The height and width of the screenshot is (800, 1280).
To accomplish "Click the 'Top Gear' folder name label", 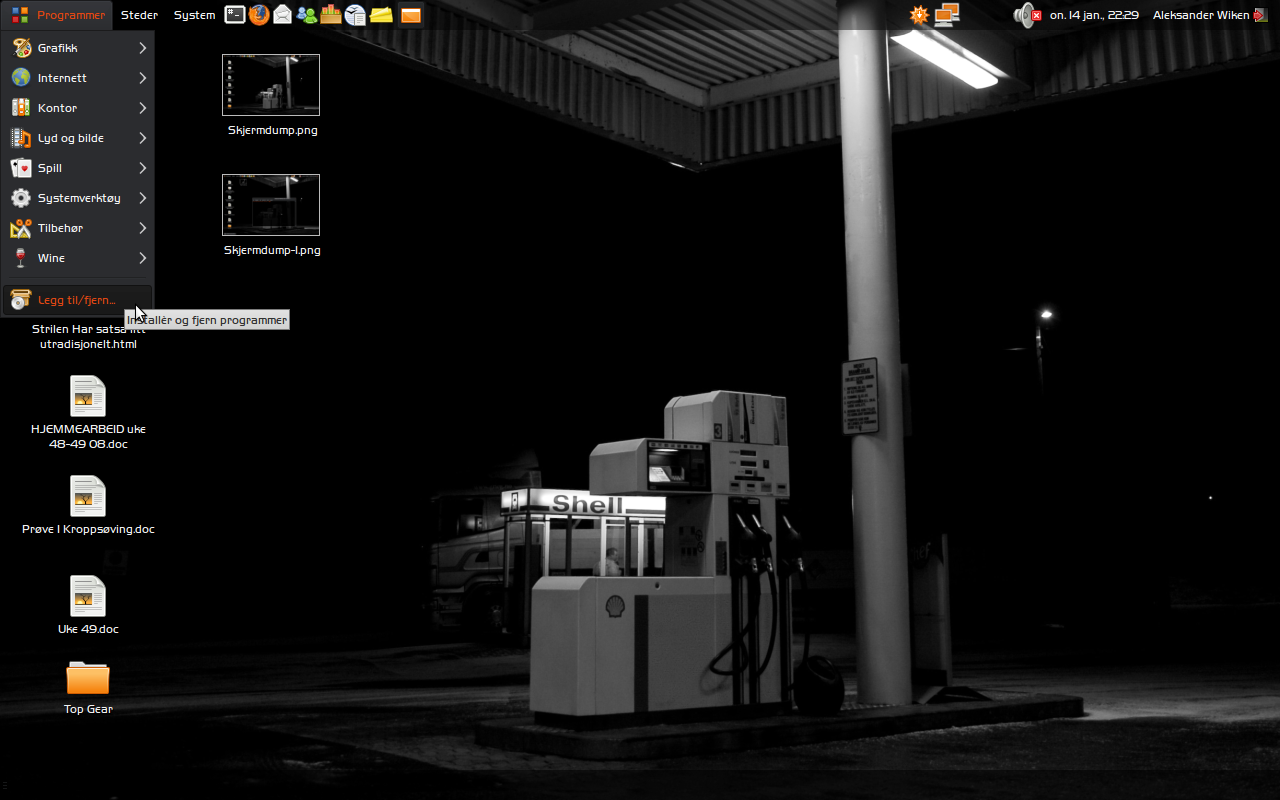I will tap(88, 709).
